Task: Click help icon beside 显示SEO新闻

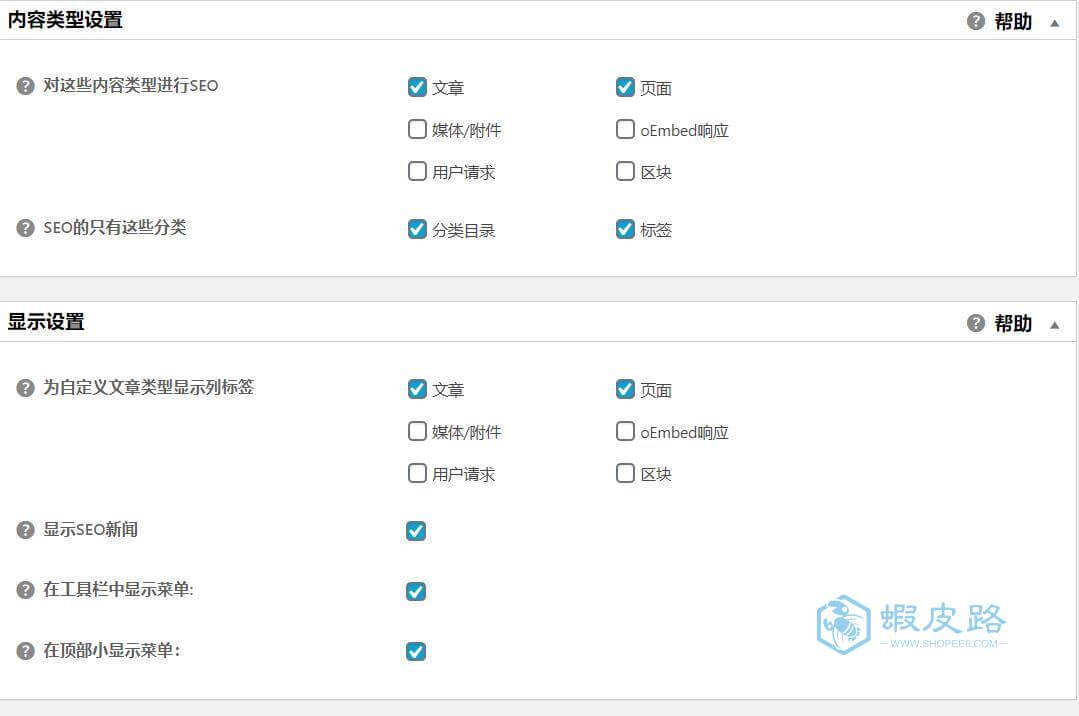Action: [x=25, y=530]
